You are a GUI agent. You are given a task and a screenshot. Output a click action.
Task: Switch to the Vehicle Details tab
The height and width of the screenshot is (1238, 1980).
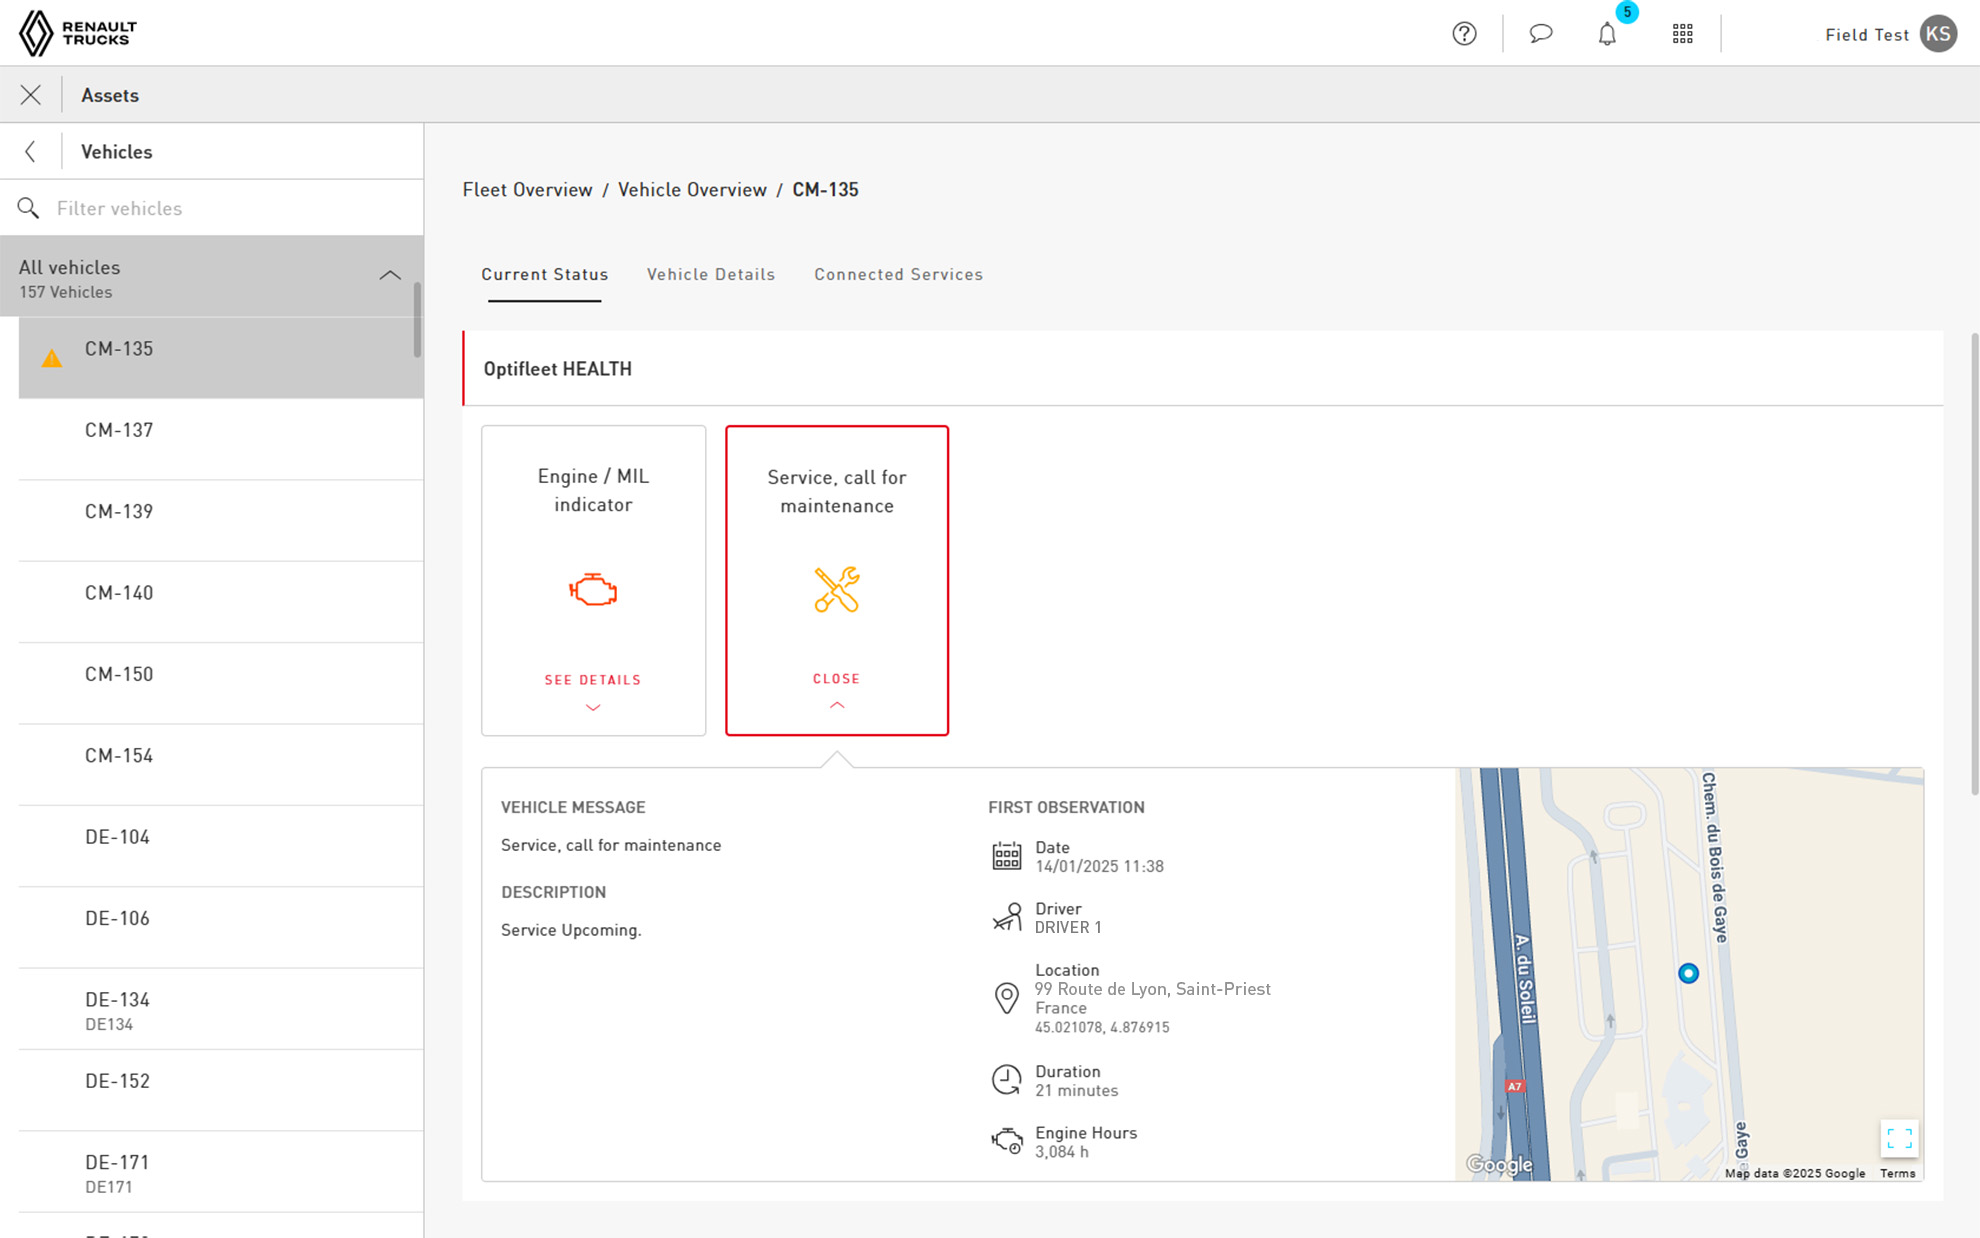711,274
